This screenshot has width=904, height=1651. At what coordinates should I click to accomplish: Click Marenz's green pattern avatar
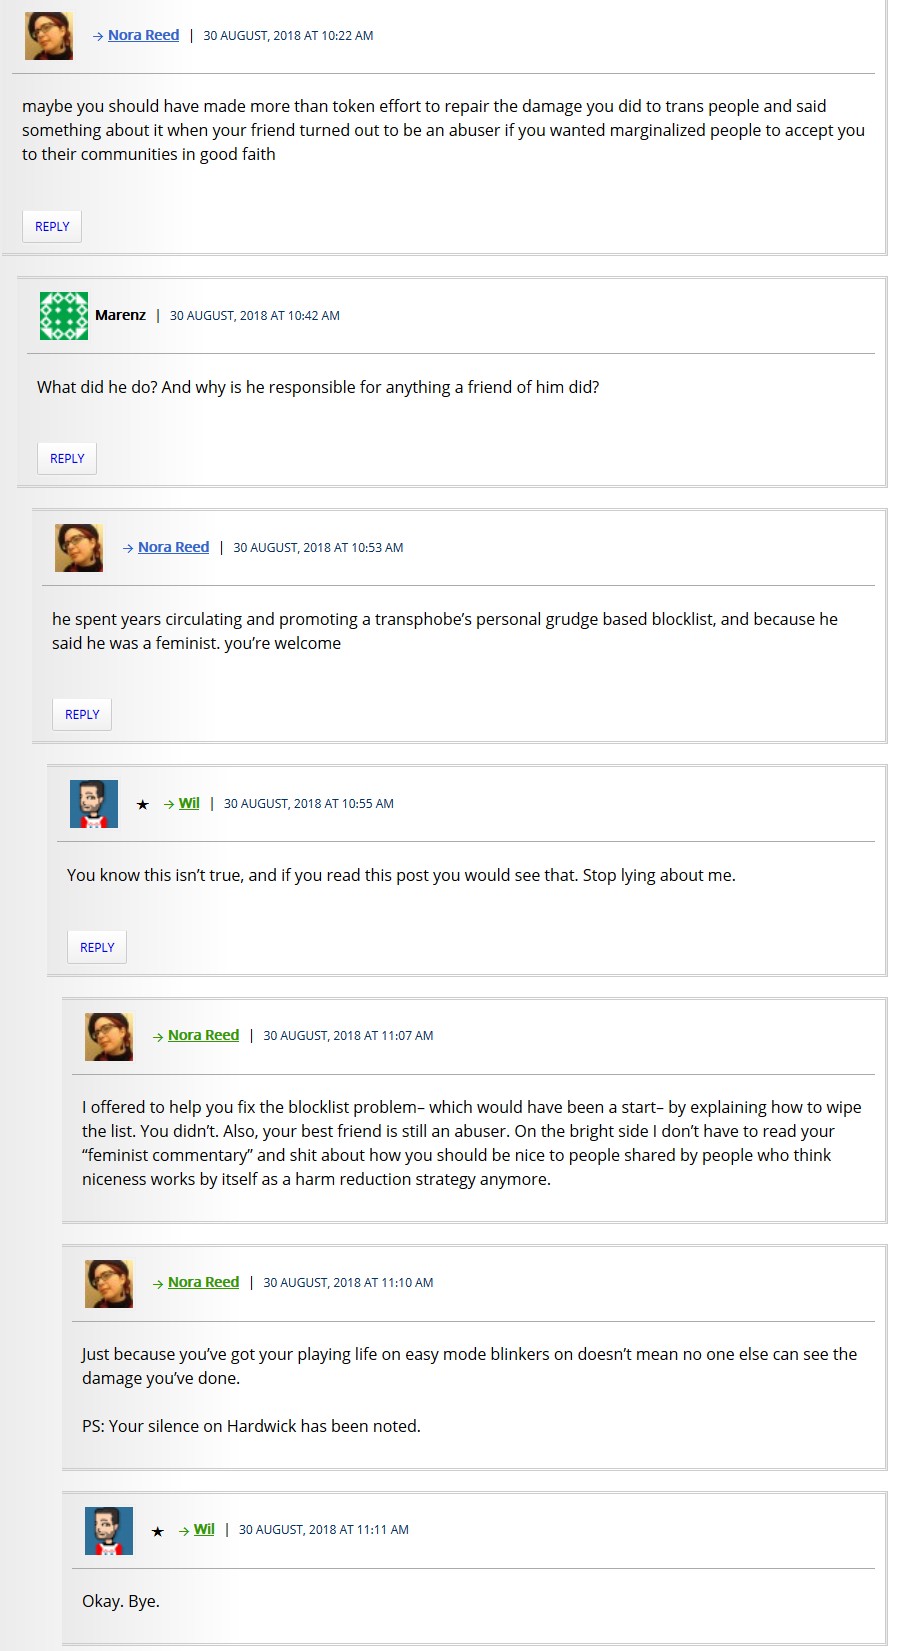[x=64, y=316]
